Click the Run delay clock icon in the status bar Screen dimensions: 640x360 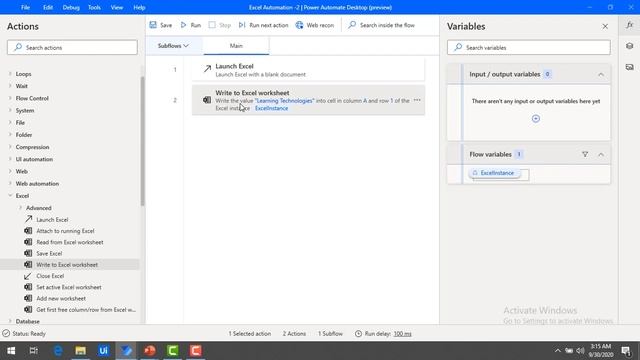[358, 333]
